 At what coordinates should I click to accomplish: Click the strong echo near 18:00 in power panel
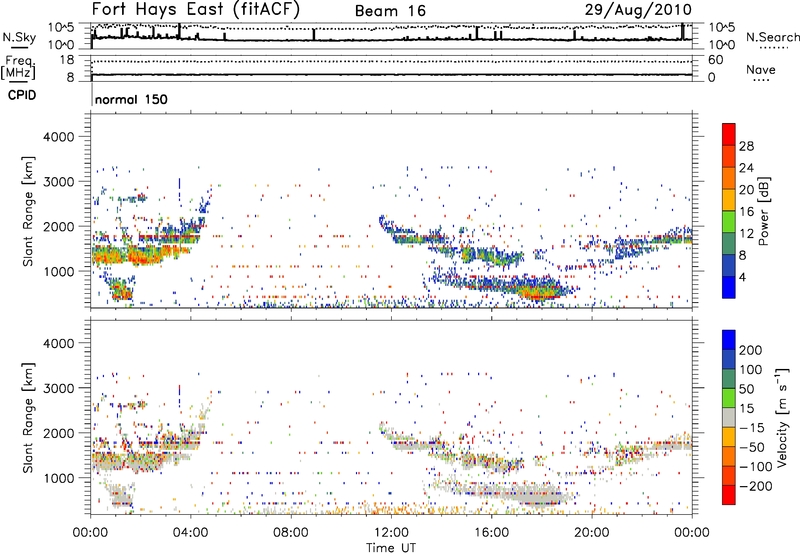click(x=538, y=293)
